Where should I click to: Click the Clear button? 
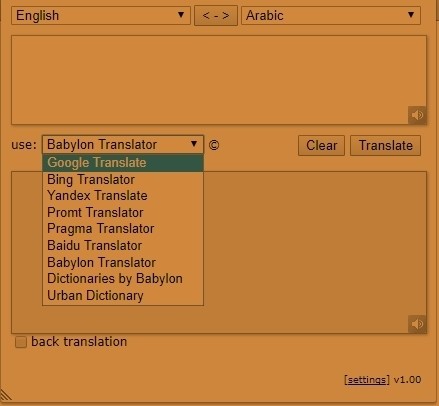point(321,145)
